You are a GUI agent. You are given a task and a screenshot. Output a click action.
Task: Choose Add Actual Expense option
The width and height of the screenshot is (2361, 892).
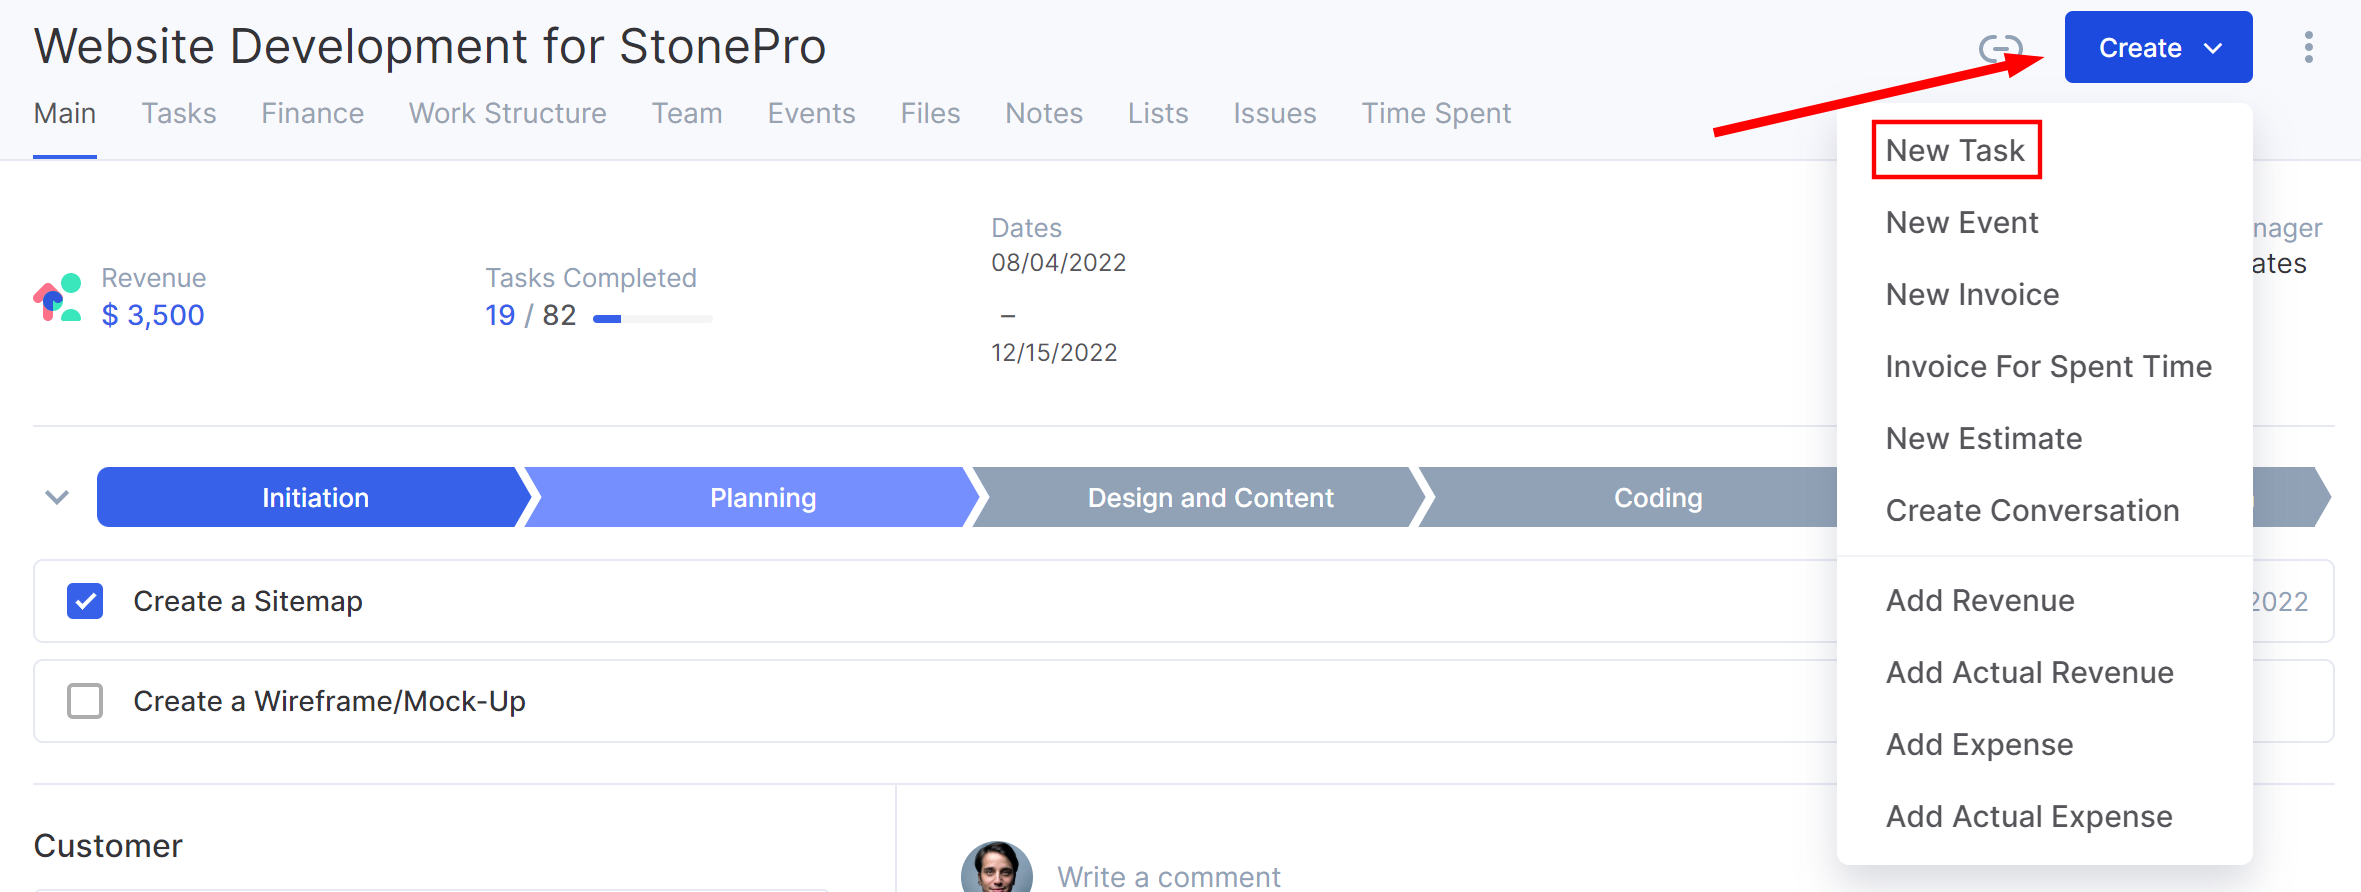click(2029, 816)
